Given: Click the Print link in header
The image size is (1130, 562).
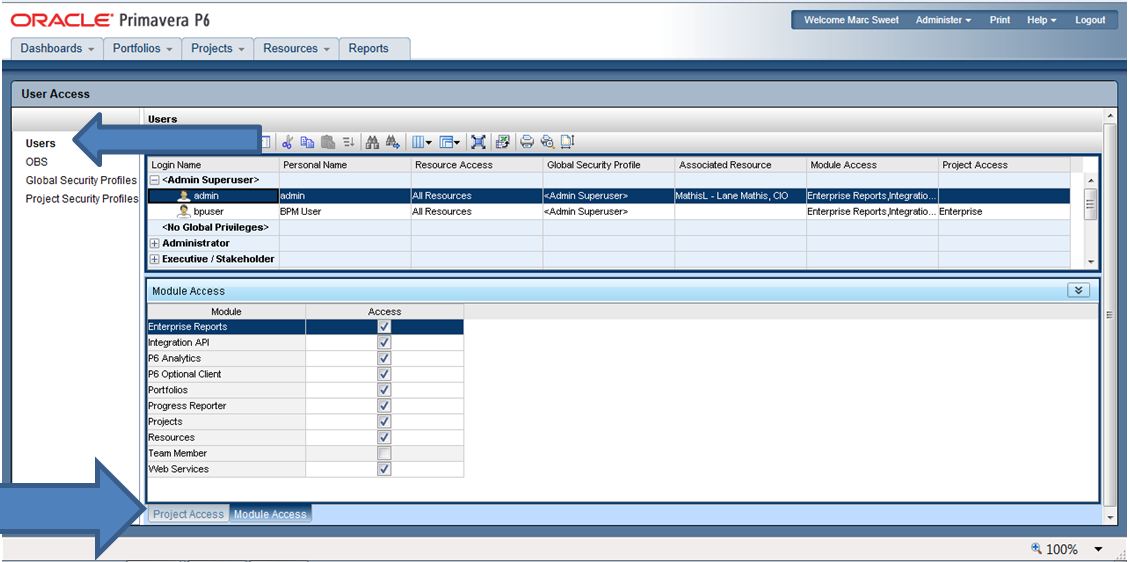Looking at the screenshot, I should pyautogui.click(x=1000, y=20).
